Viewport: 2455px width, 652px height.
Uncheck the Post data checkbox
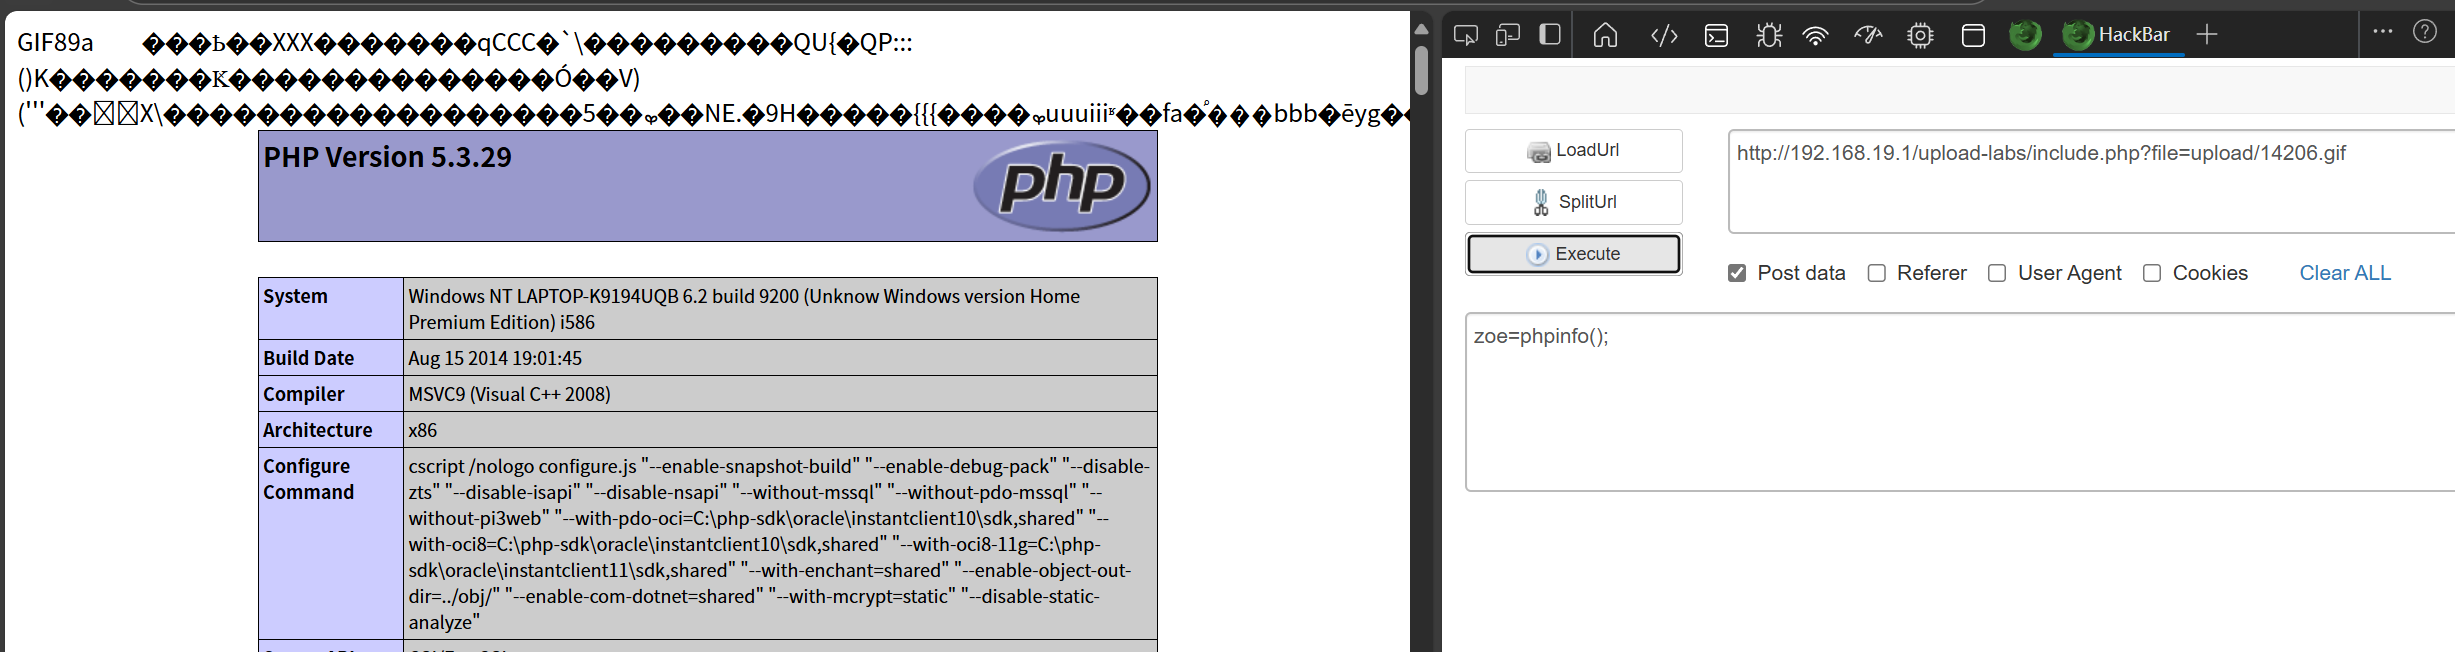coord(1737,273)
